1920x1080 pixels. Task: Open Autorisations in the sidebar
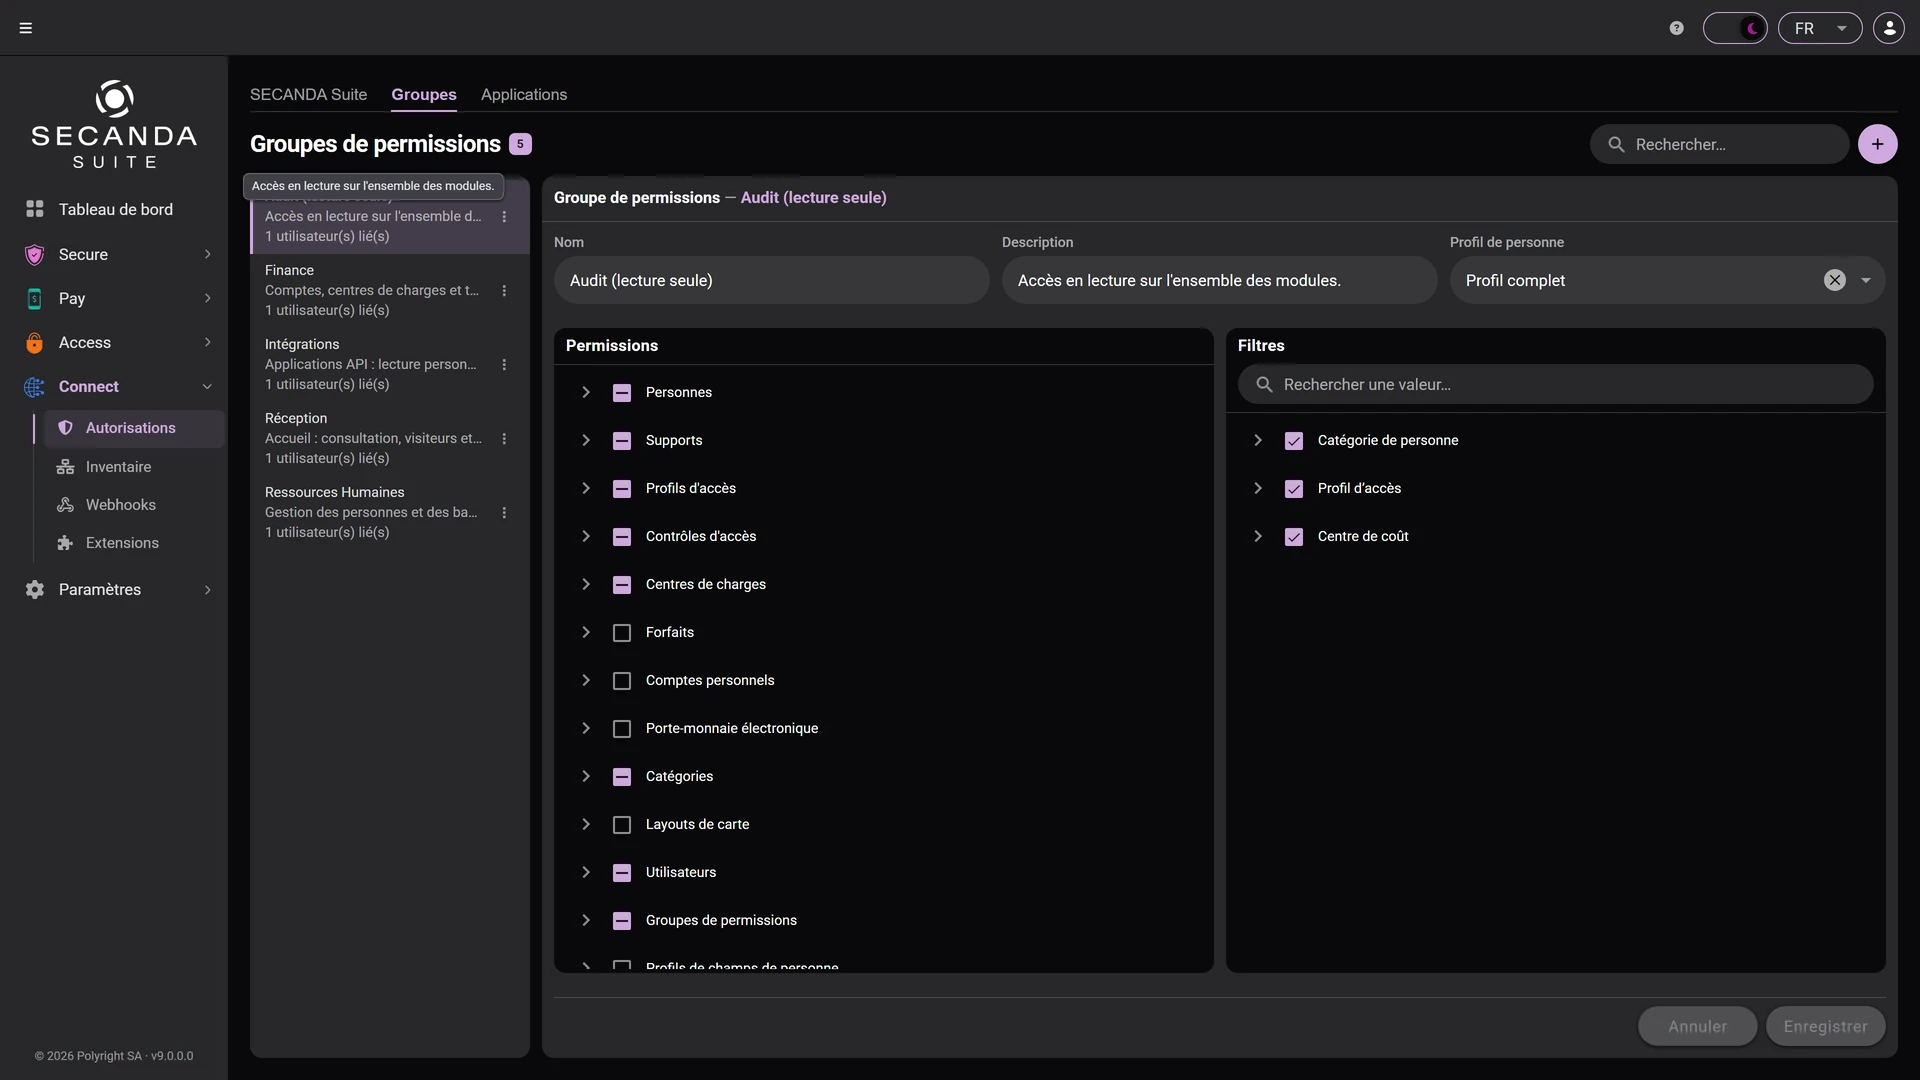click(133, 428)
